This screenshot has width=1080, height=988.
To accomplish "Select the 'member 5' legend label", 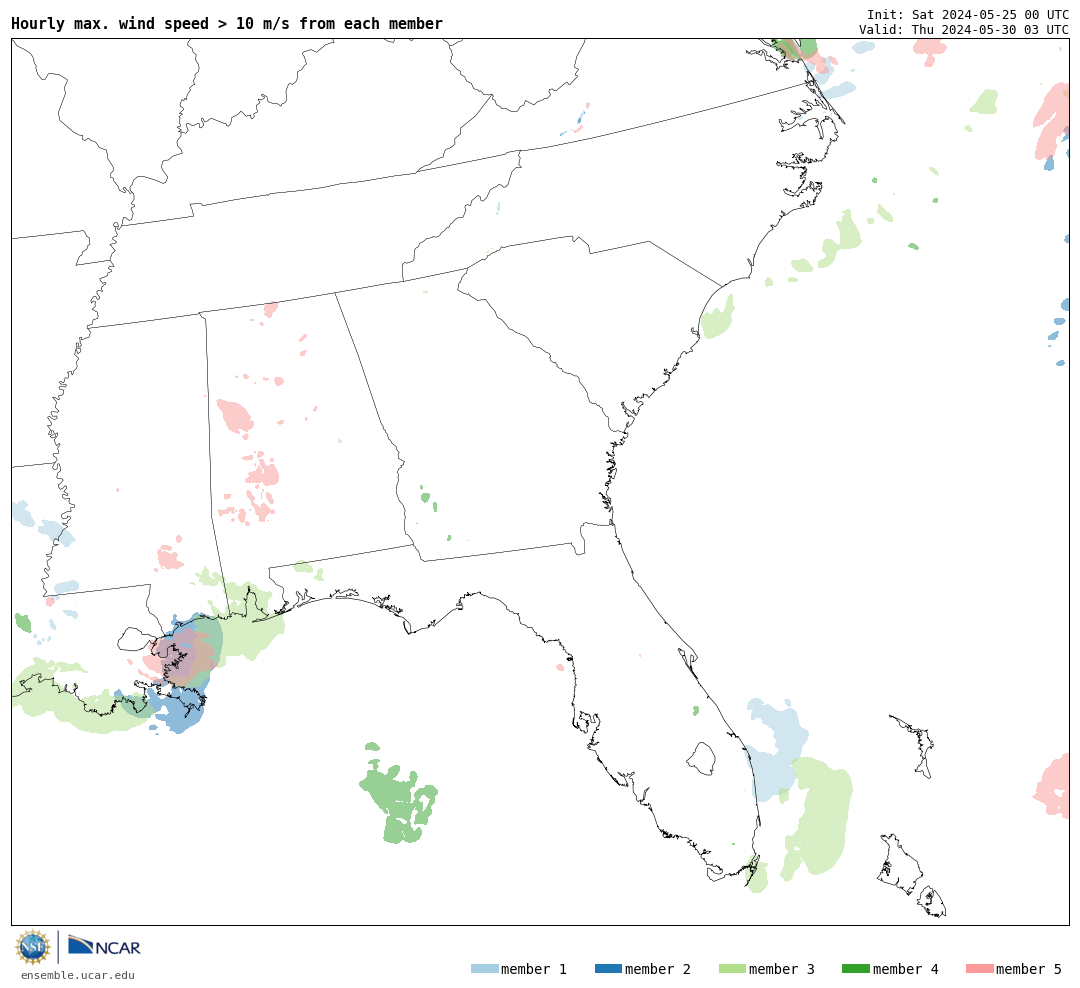I will click(1029, 969).
